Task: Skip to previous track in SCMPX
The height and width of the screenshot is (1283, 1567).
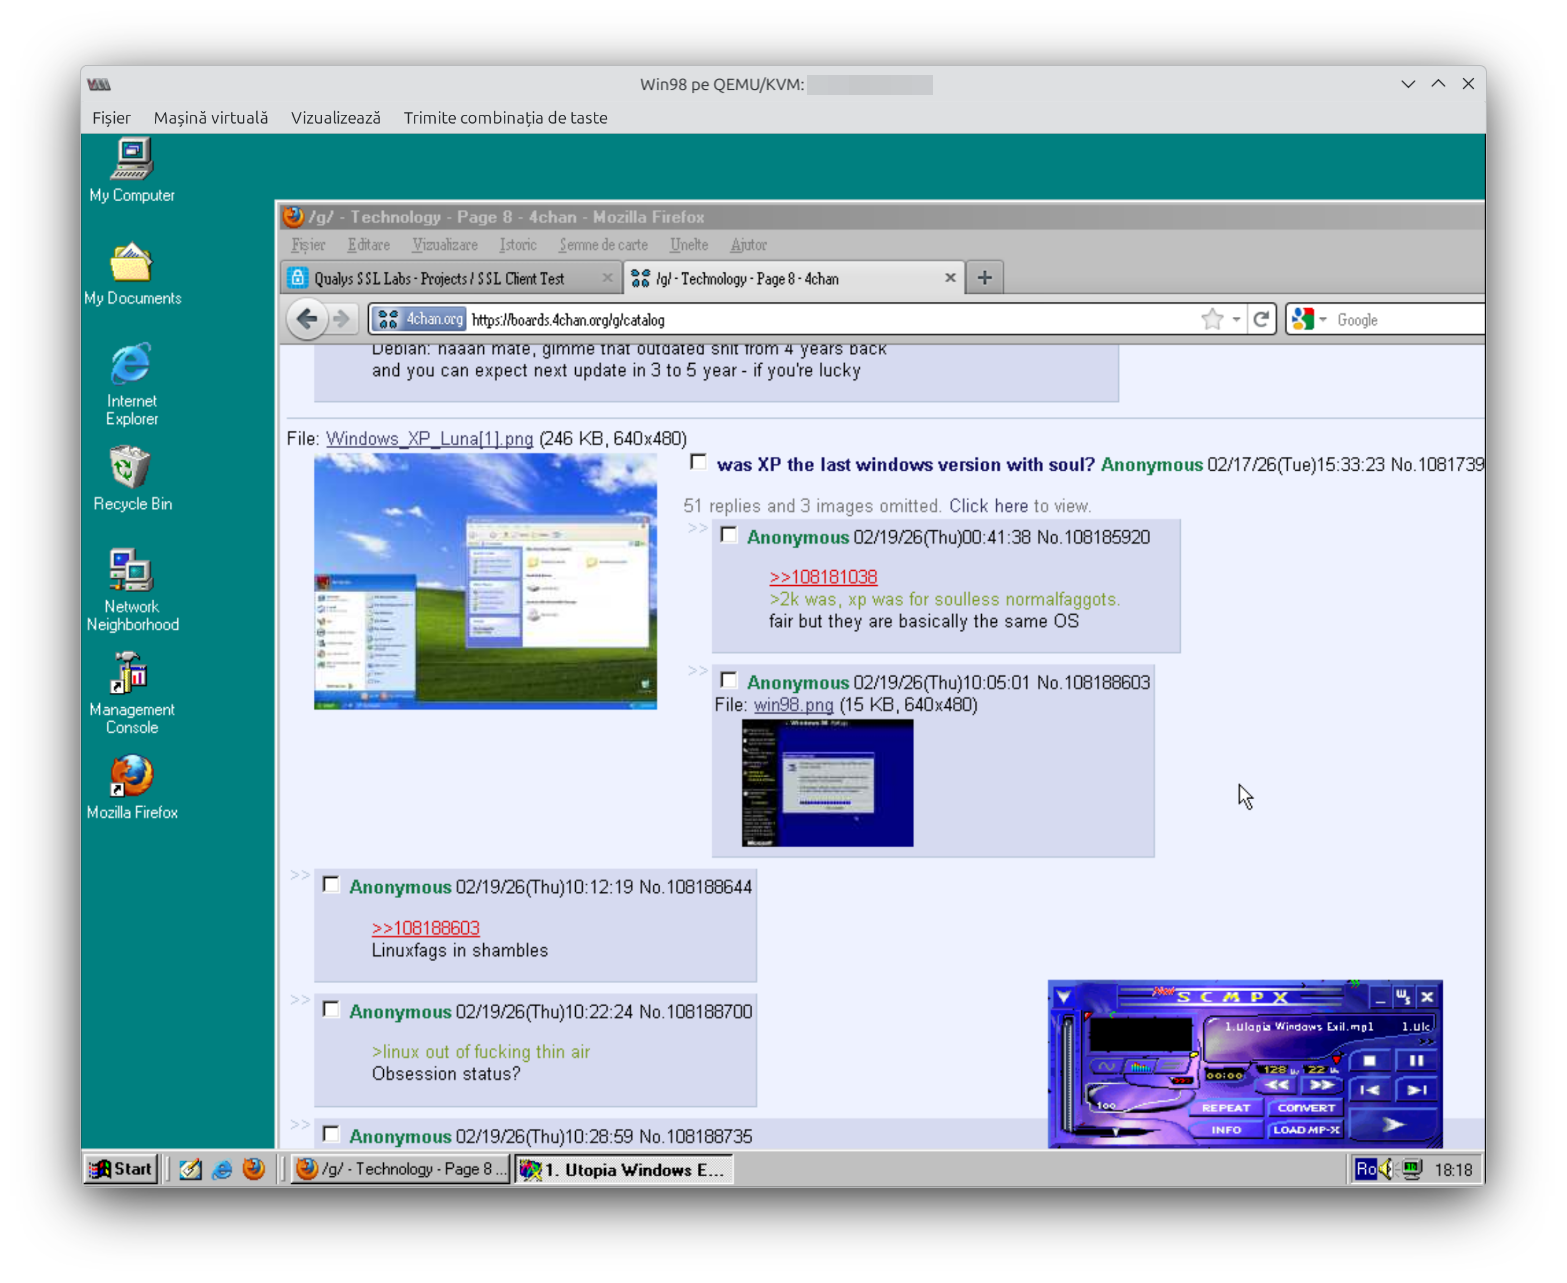Action: click(x=1370, y=1090)
